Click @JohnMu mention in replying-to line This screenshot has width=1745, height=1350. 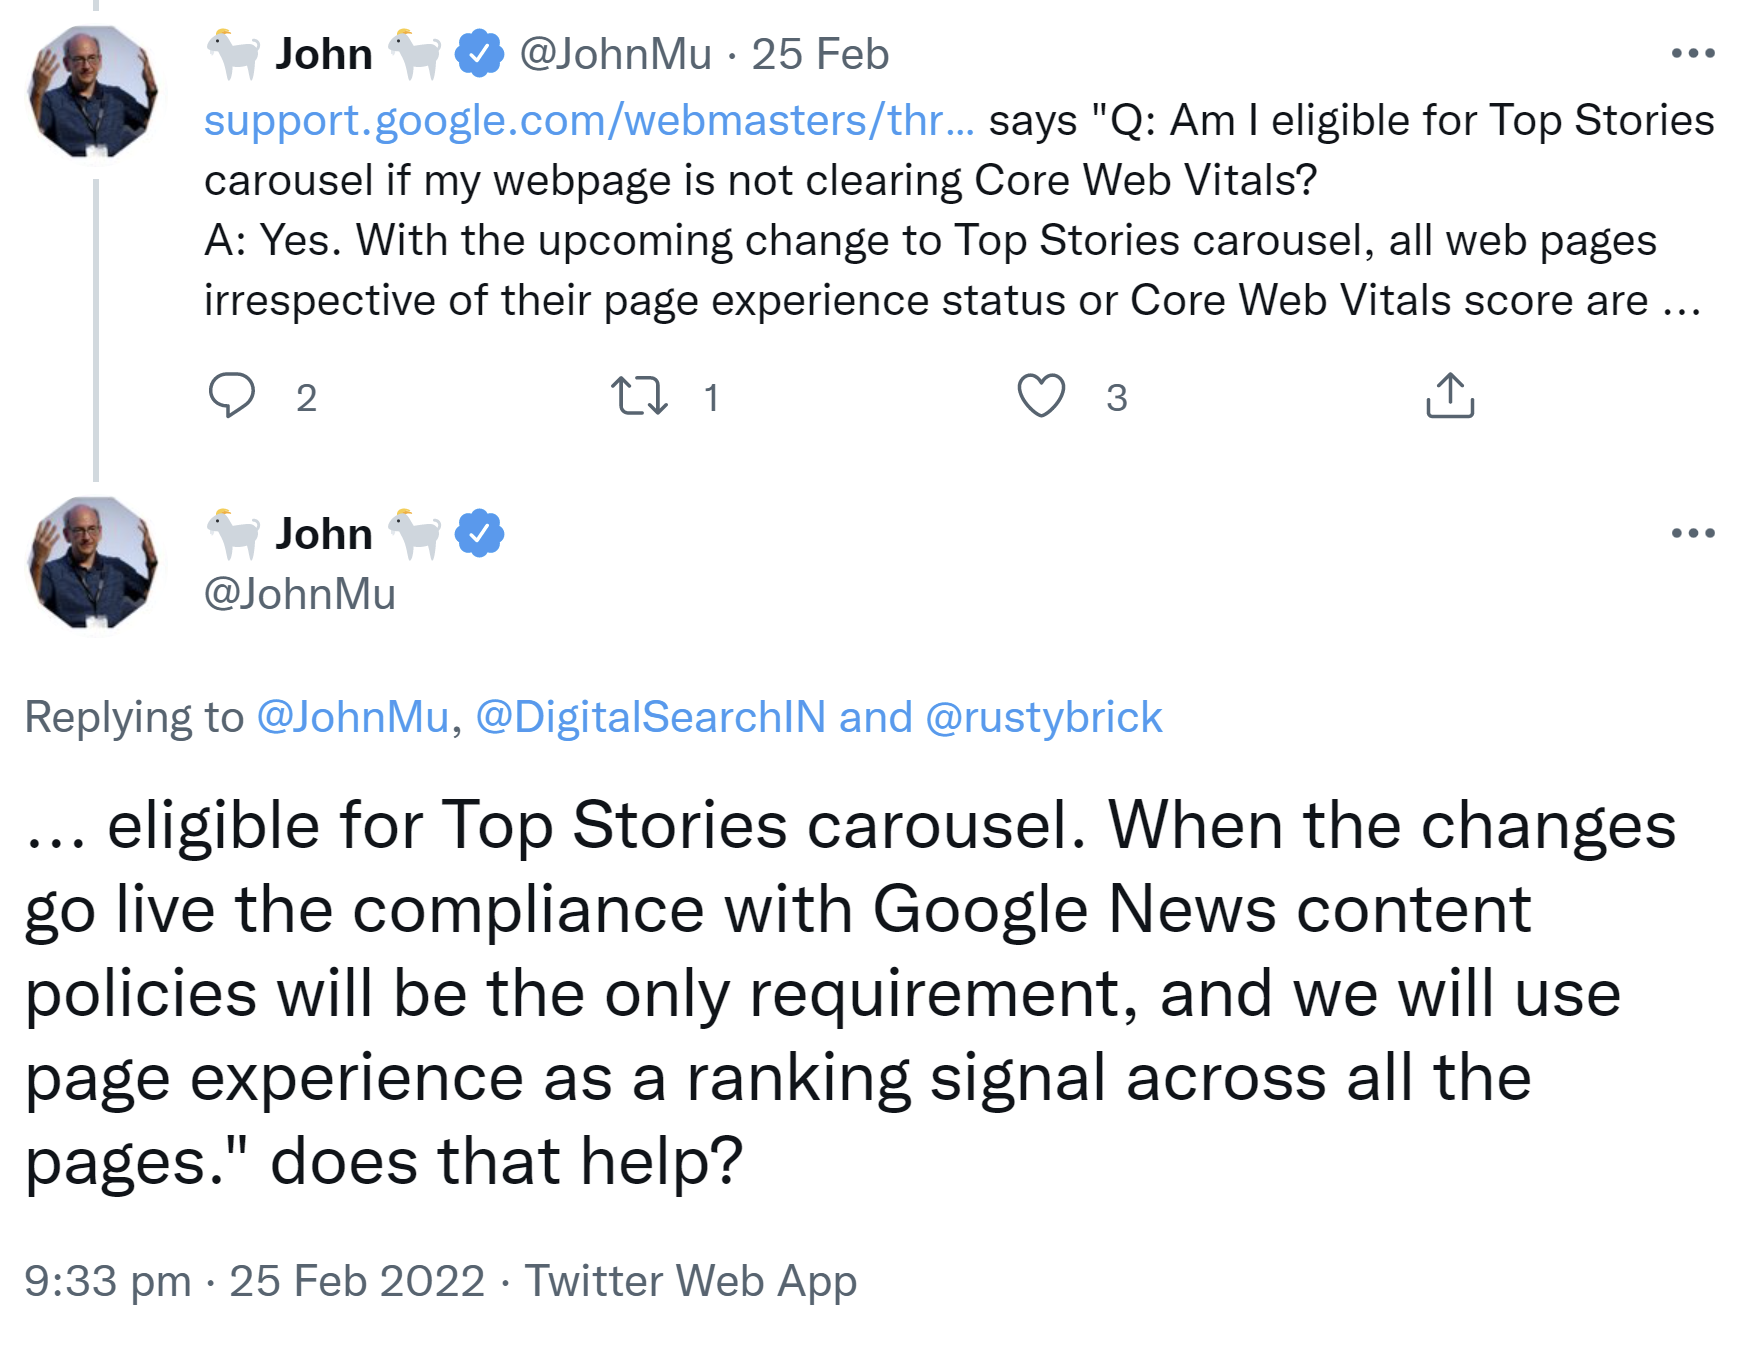(x=352, y=717)
